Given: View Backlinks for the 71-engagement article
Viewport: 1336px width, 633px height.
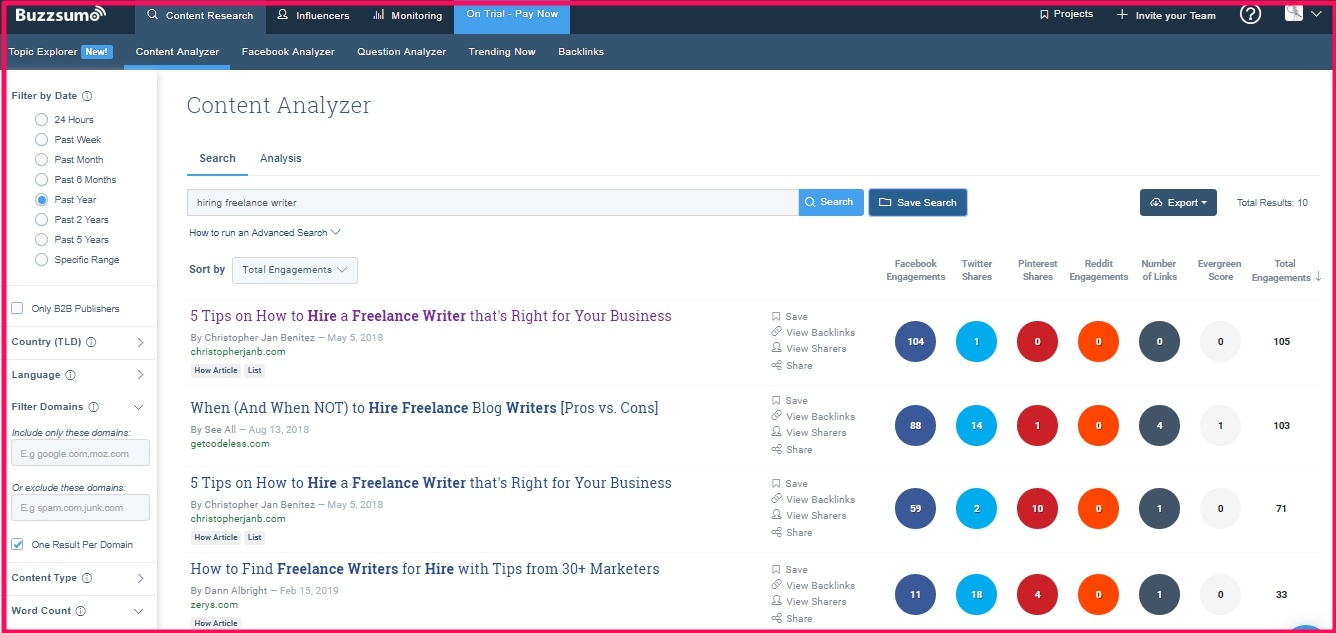Looking at the screenshot, I should coord(814,499).
